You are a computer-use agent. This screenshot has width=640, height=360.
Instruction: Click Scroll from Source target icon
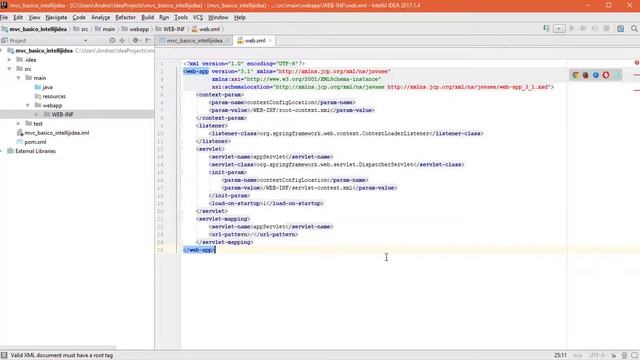click(x=112, y=40)
